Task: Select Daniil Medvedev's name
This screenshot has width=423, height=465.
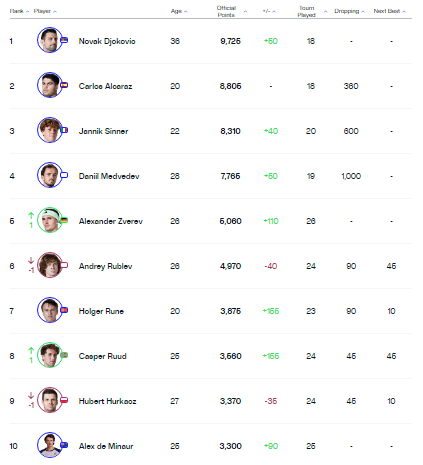Action: pyautogui.click(x=109, y=176)
